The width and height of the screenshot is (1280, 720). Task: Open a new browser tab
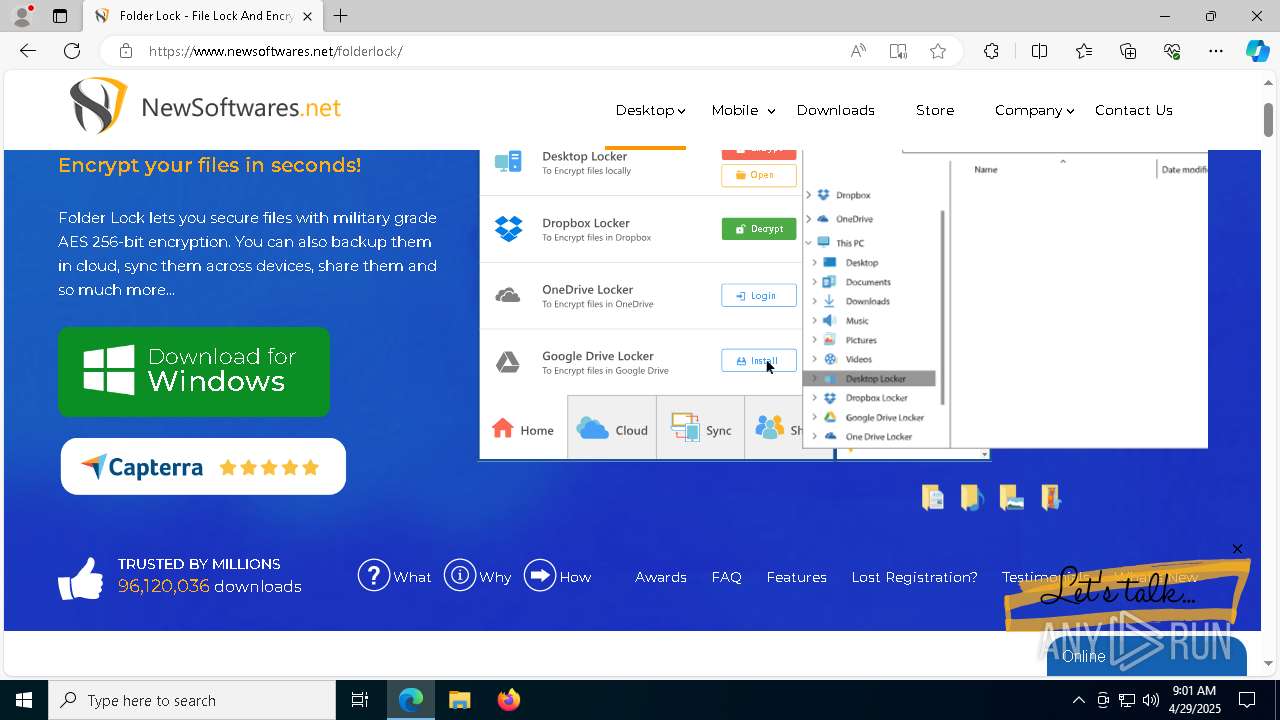coord(340,16)
